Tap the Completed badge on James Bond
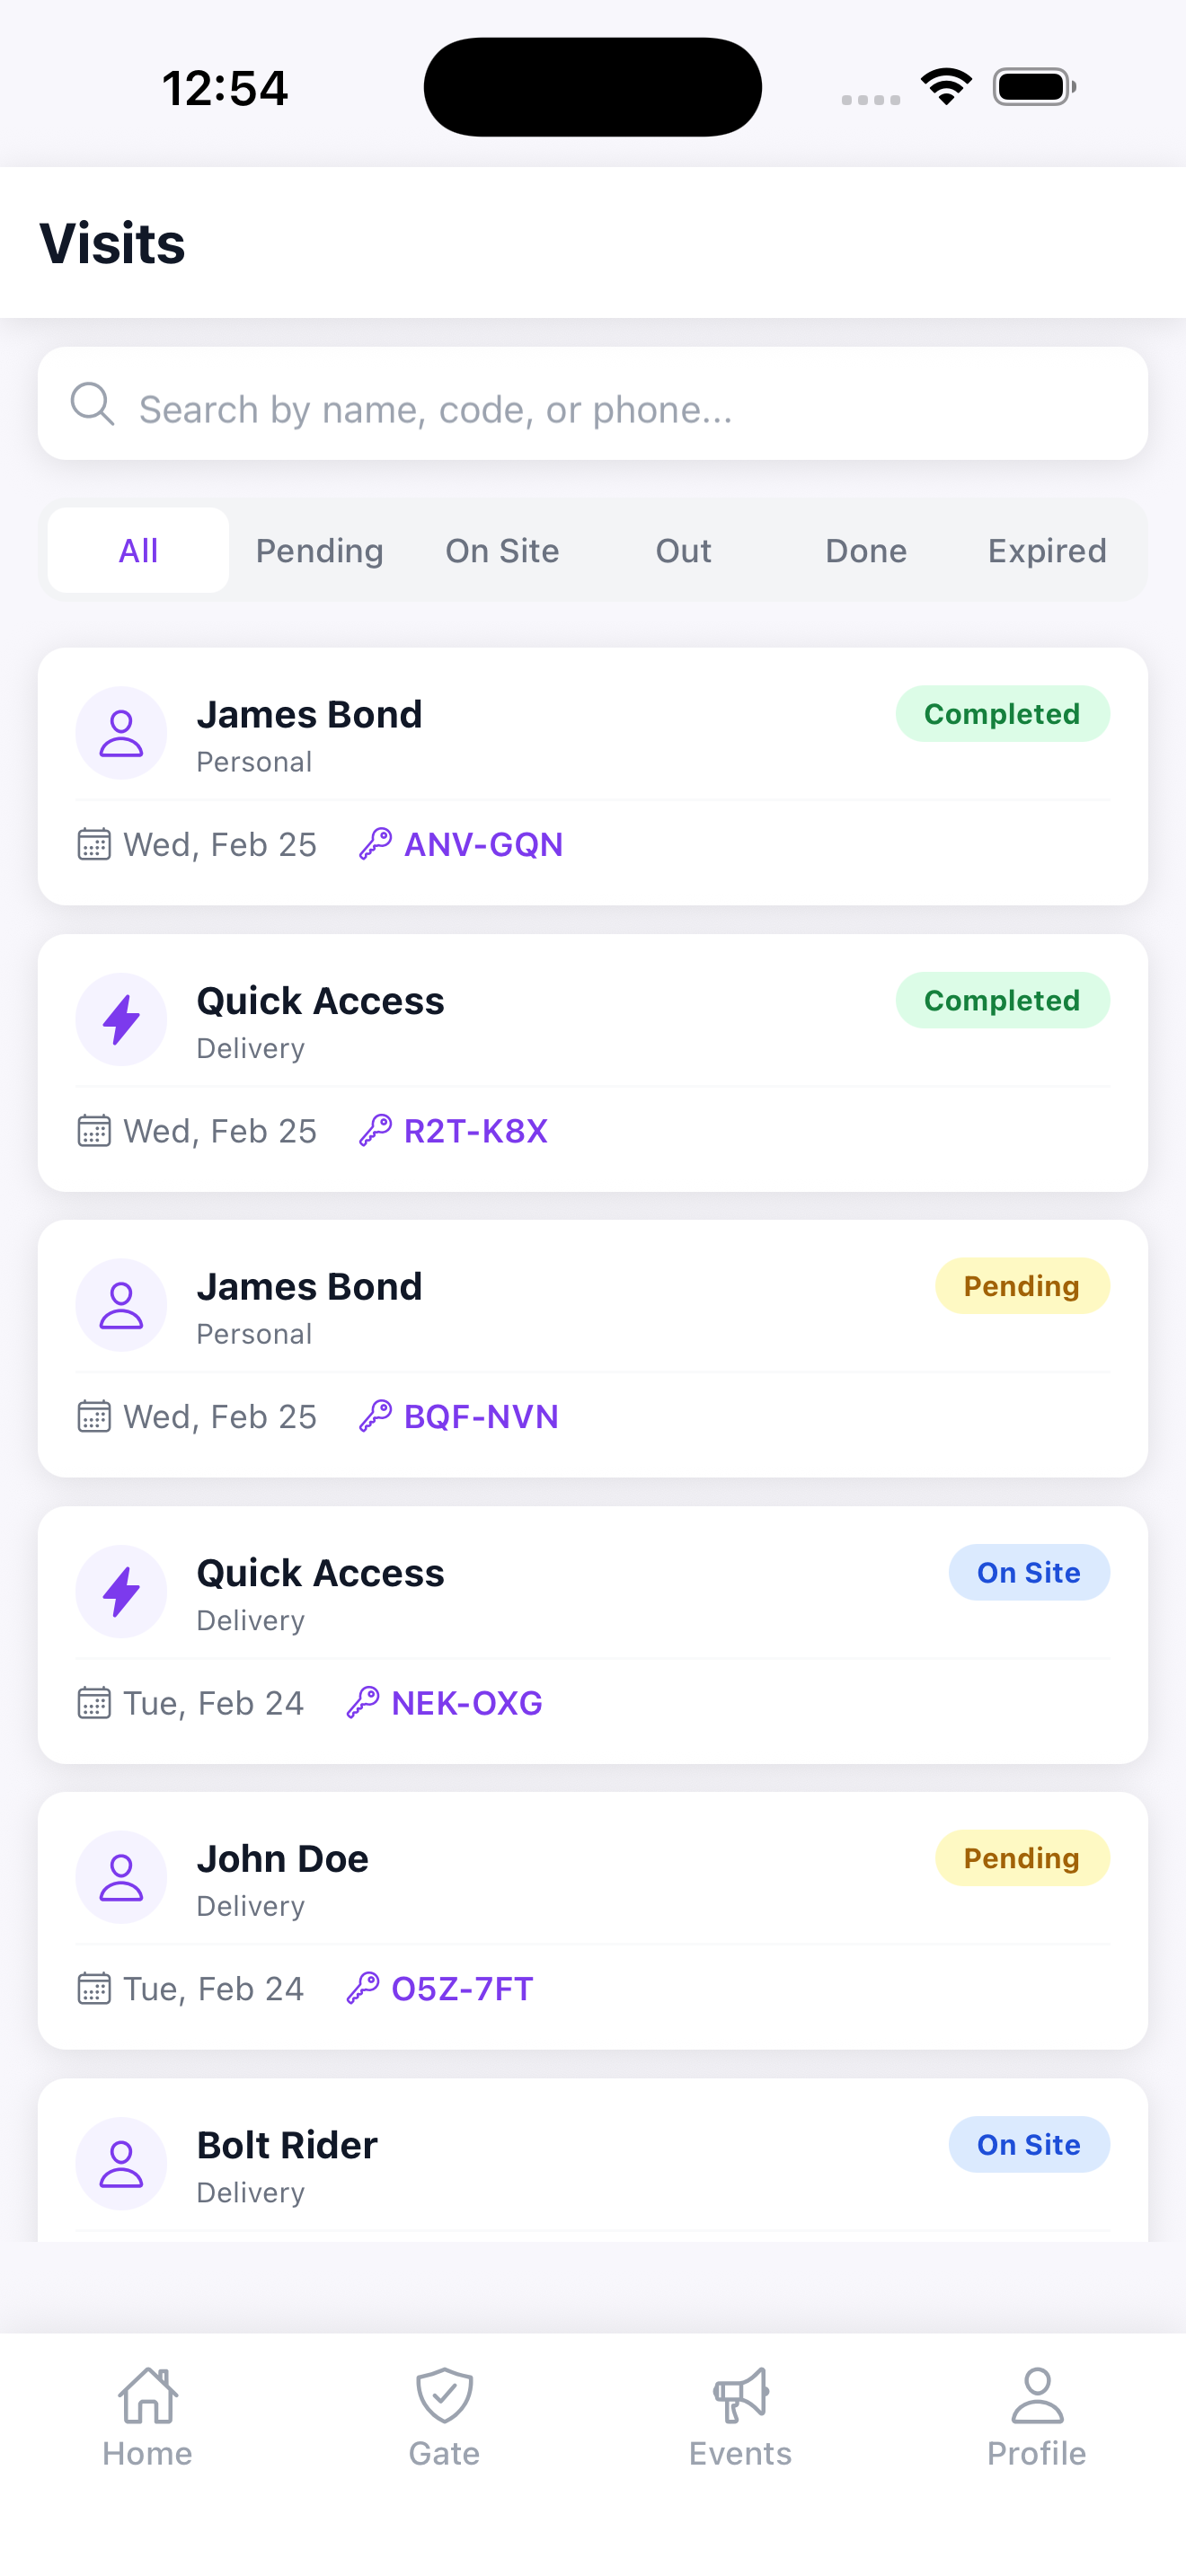The height and width of the screenshot is (2576, 1186). click(x=1002, y=714)
